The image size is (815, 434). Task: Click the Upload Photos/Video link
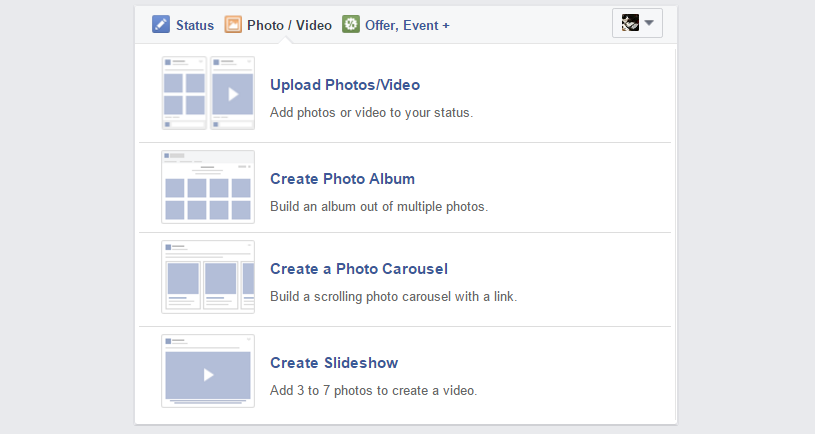click(345, 85)
